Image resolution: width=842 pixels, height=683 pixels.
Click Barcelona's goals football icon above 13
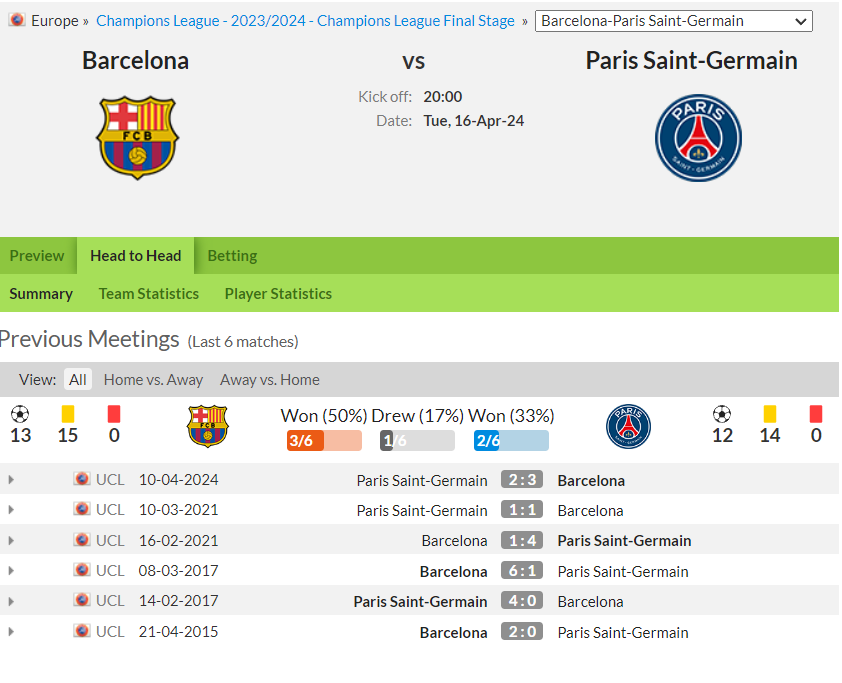pos(20,414)
